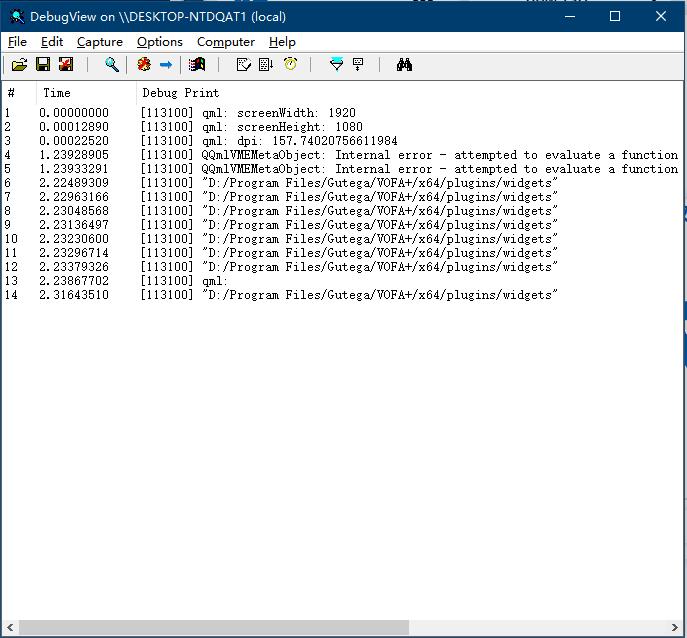Click the horizontal scrollbar right arrow
This screenshot has height=638, width=687.
pyautogui.click(x=674, y=627)
